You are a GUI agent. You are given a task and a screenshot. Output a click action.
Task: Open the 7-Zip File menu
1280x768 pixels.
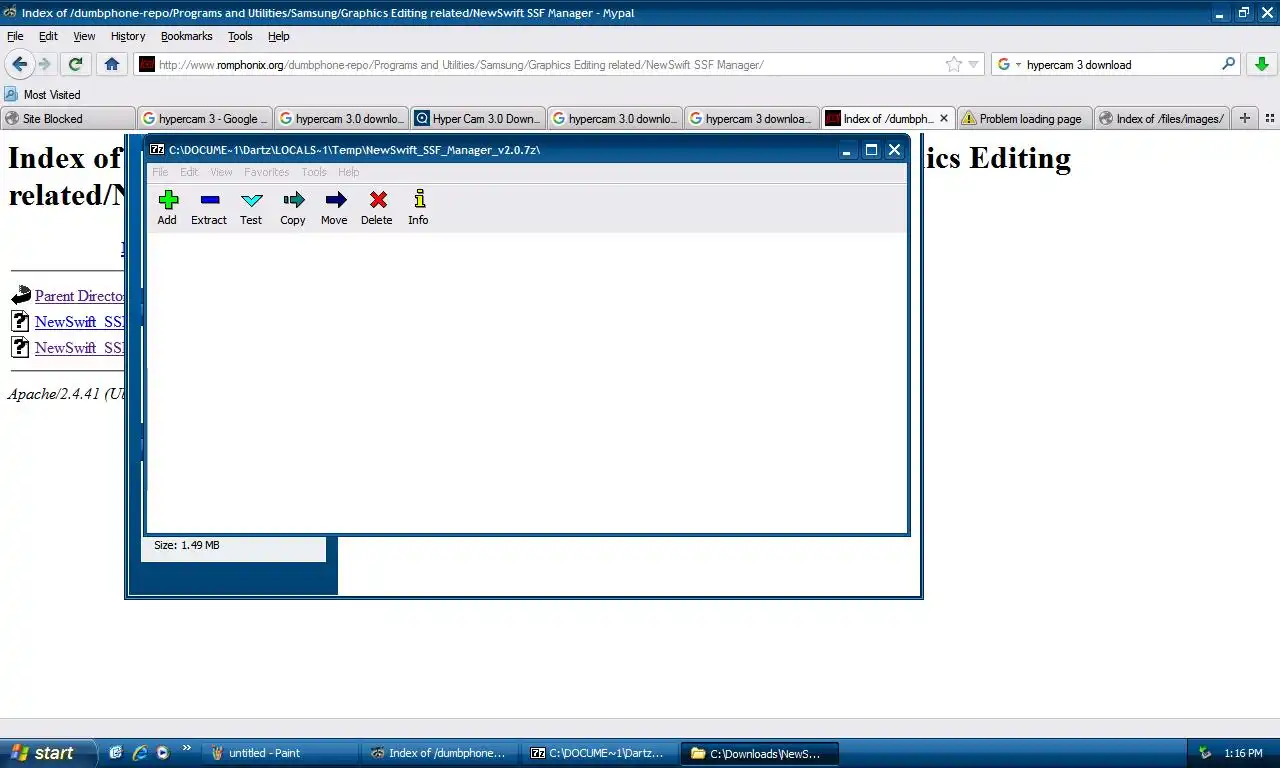pyautogui.click(x=160, y=172)
